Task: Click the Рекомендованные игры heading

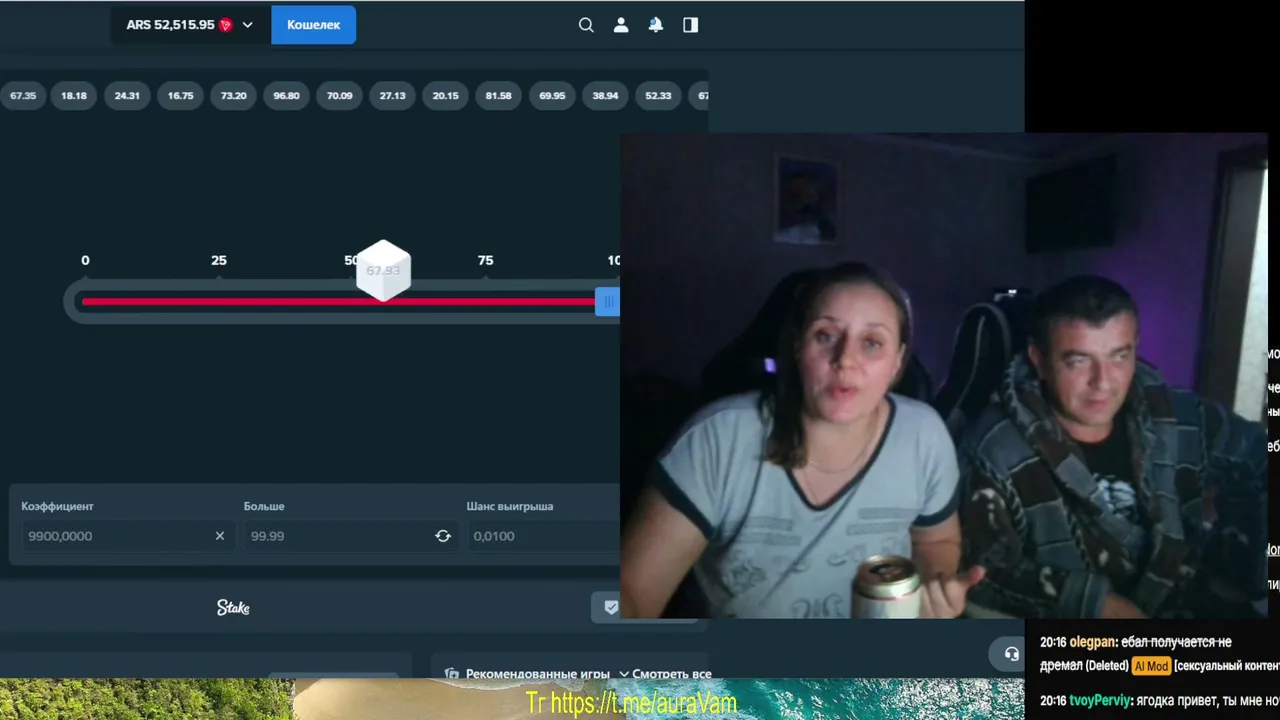Action: 538,674
